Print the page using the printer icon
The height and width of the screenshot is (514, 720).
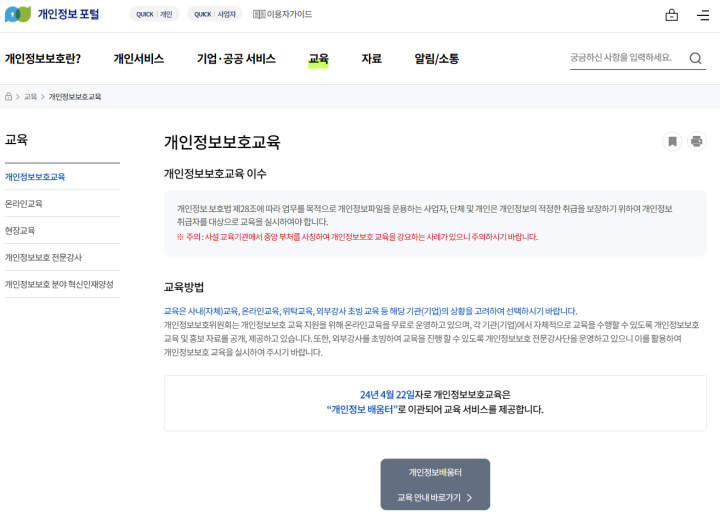(x=697, y=141)
